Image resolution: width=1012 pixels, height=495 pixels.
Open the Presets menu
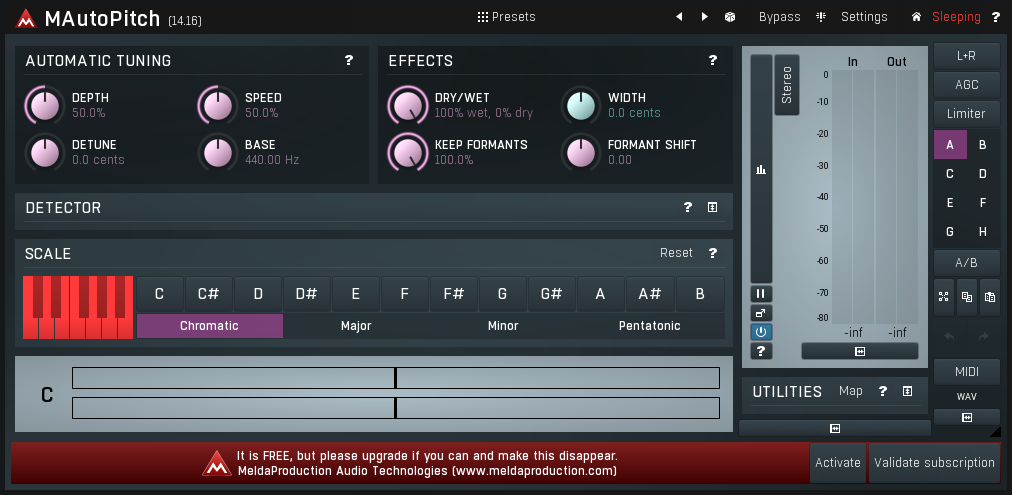506,17
